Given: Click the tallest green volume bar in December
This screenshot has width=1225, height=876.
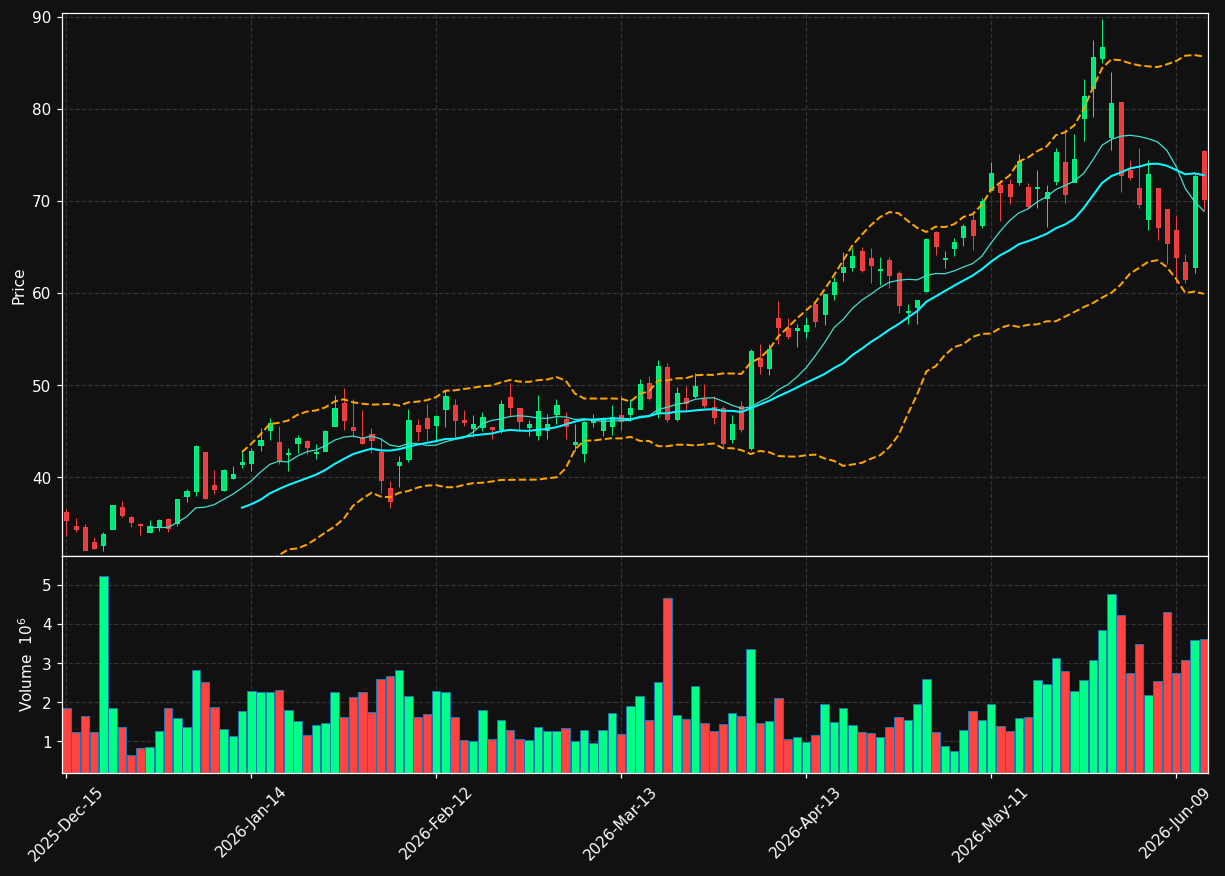Looking at the screenshot, I should pos(104,674).
